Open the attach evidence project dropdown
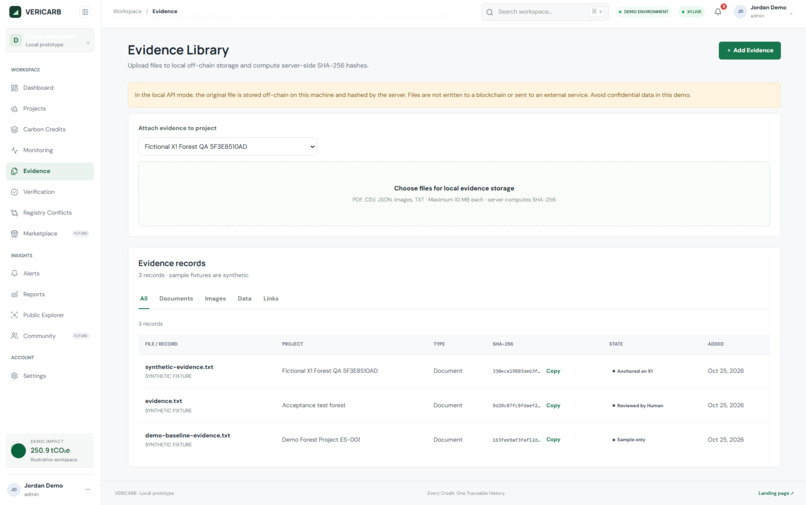Screen dimensions: 806x505 228,147
